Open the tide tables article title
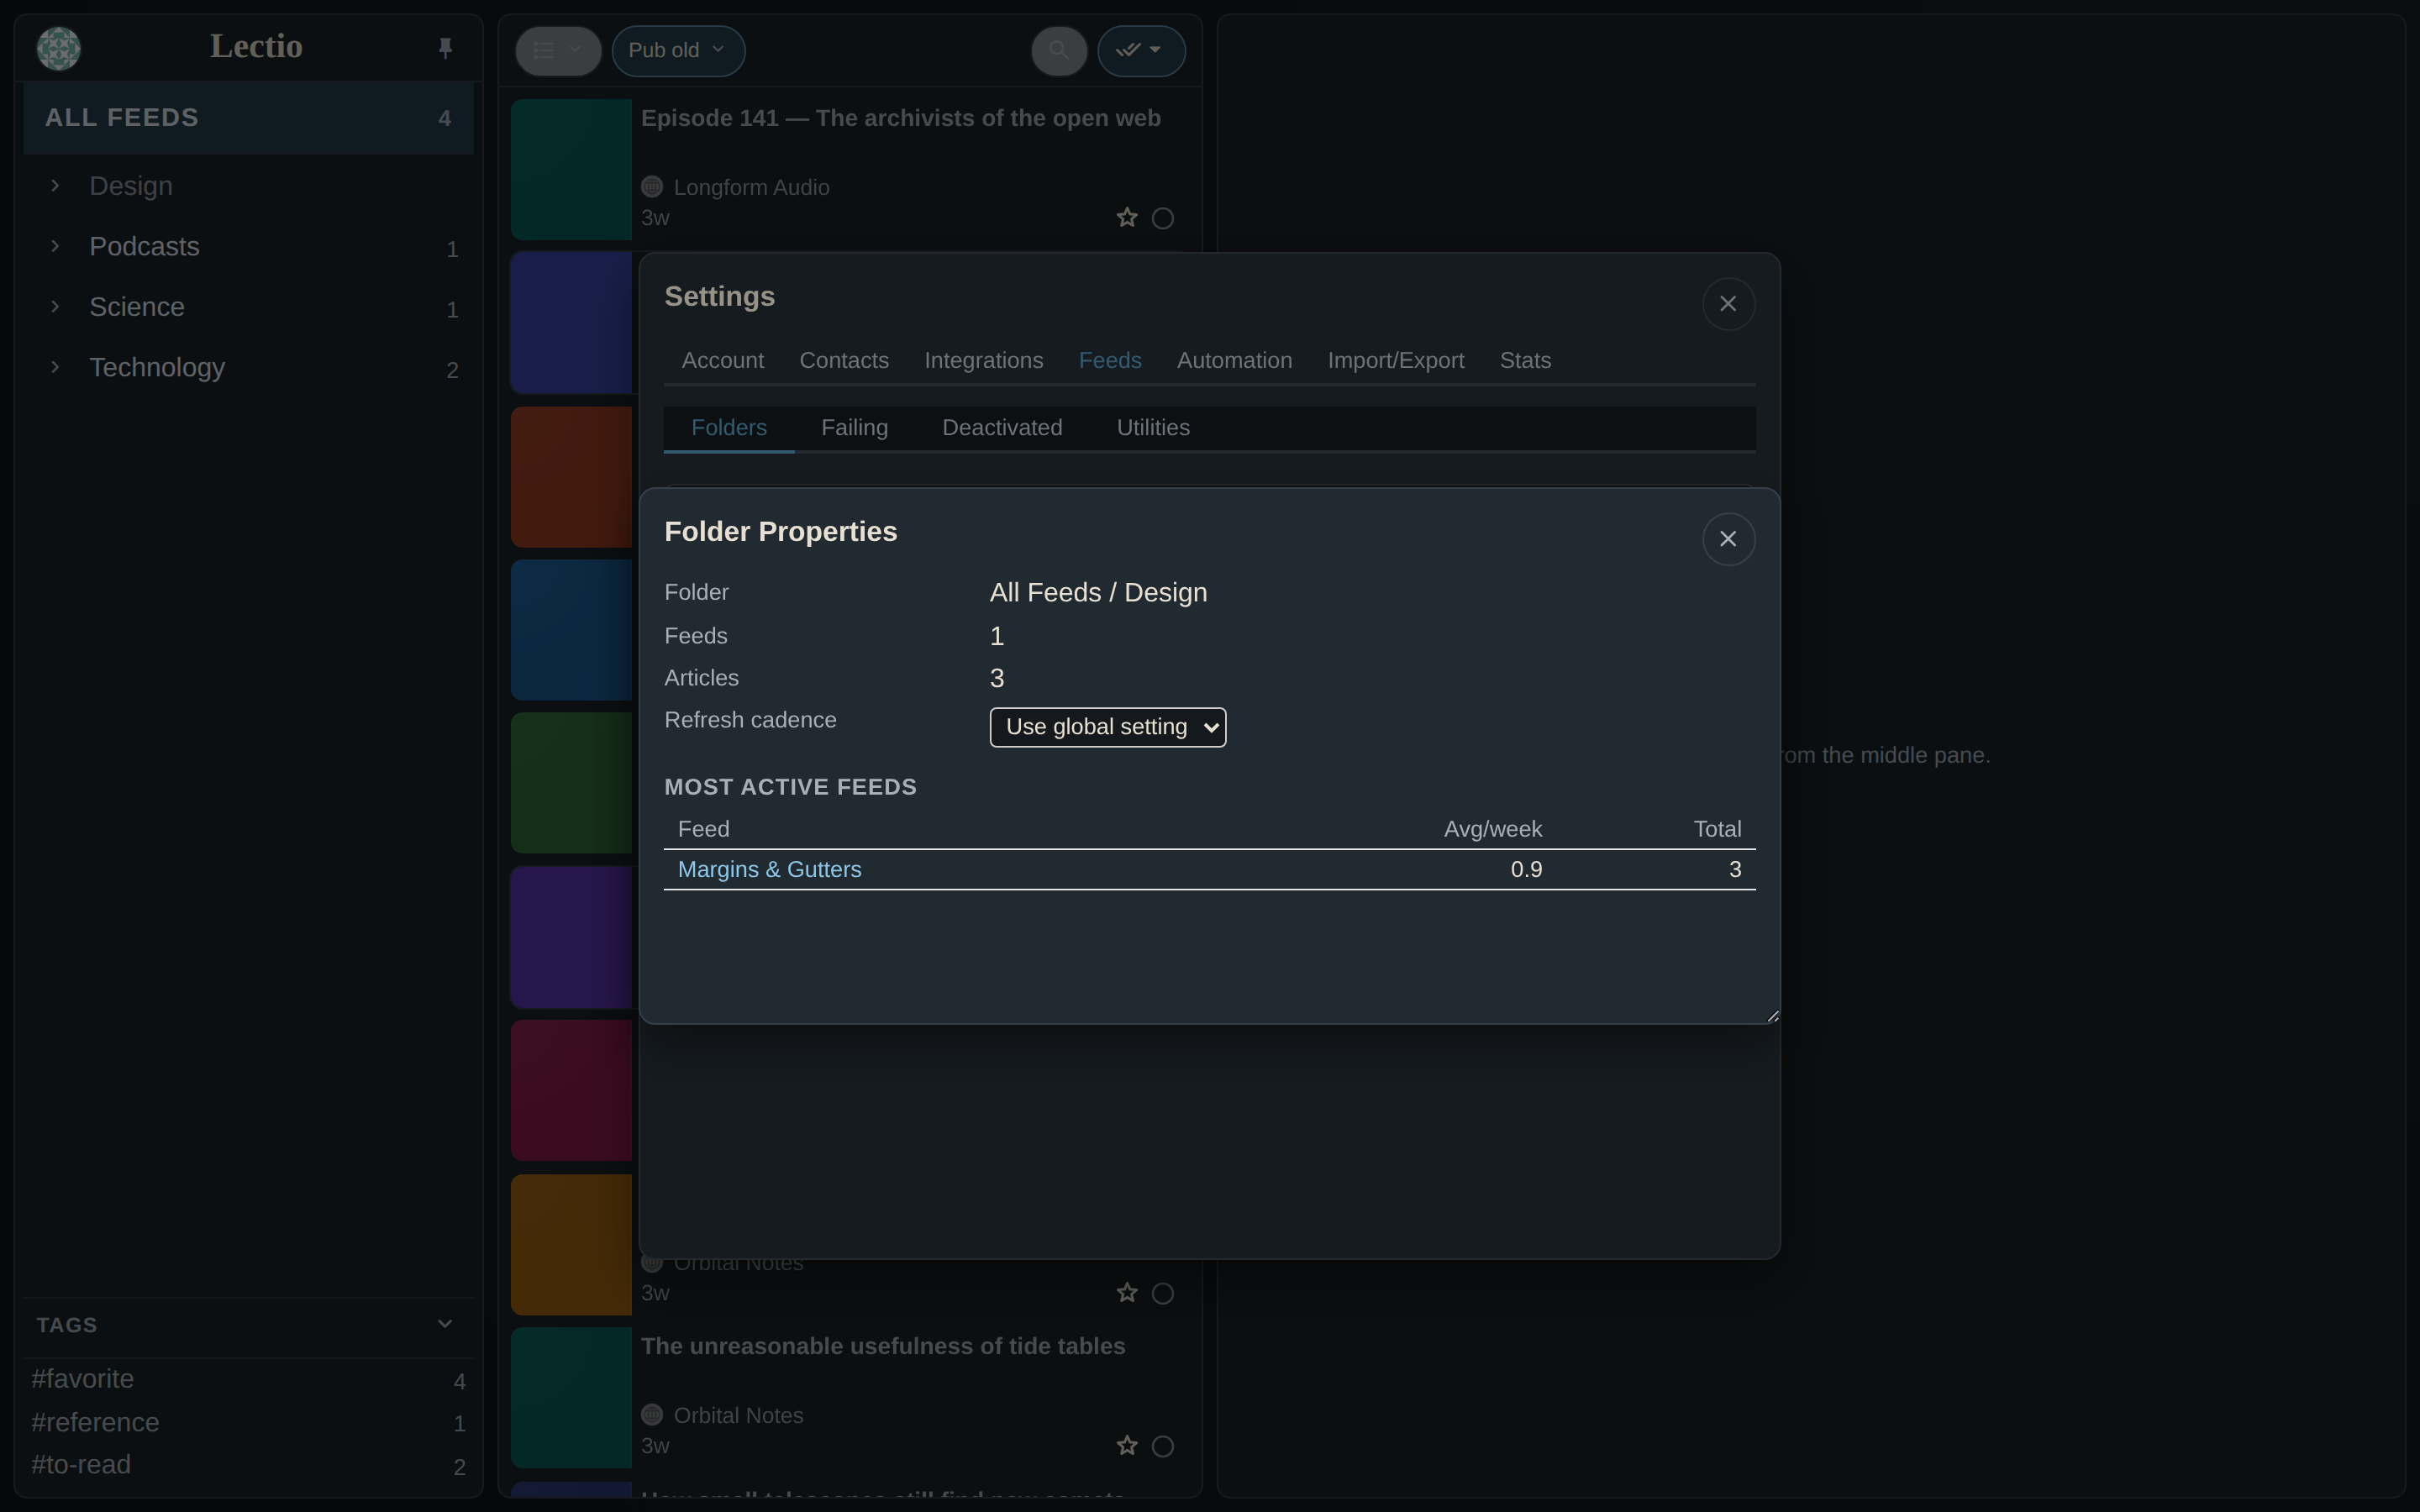This screenshot has height=1512, width=2420. pyautogui.click(x=883, y=1346)
